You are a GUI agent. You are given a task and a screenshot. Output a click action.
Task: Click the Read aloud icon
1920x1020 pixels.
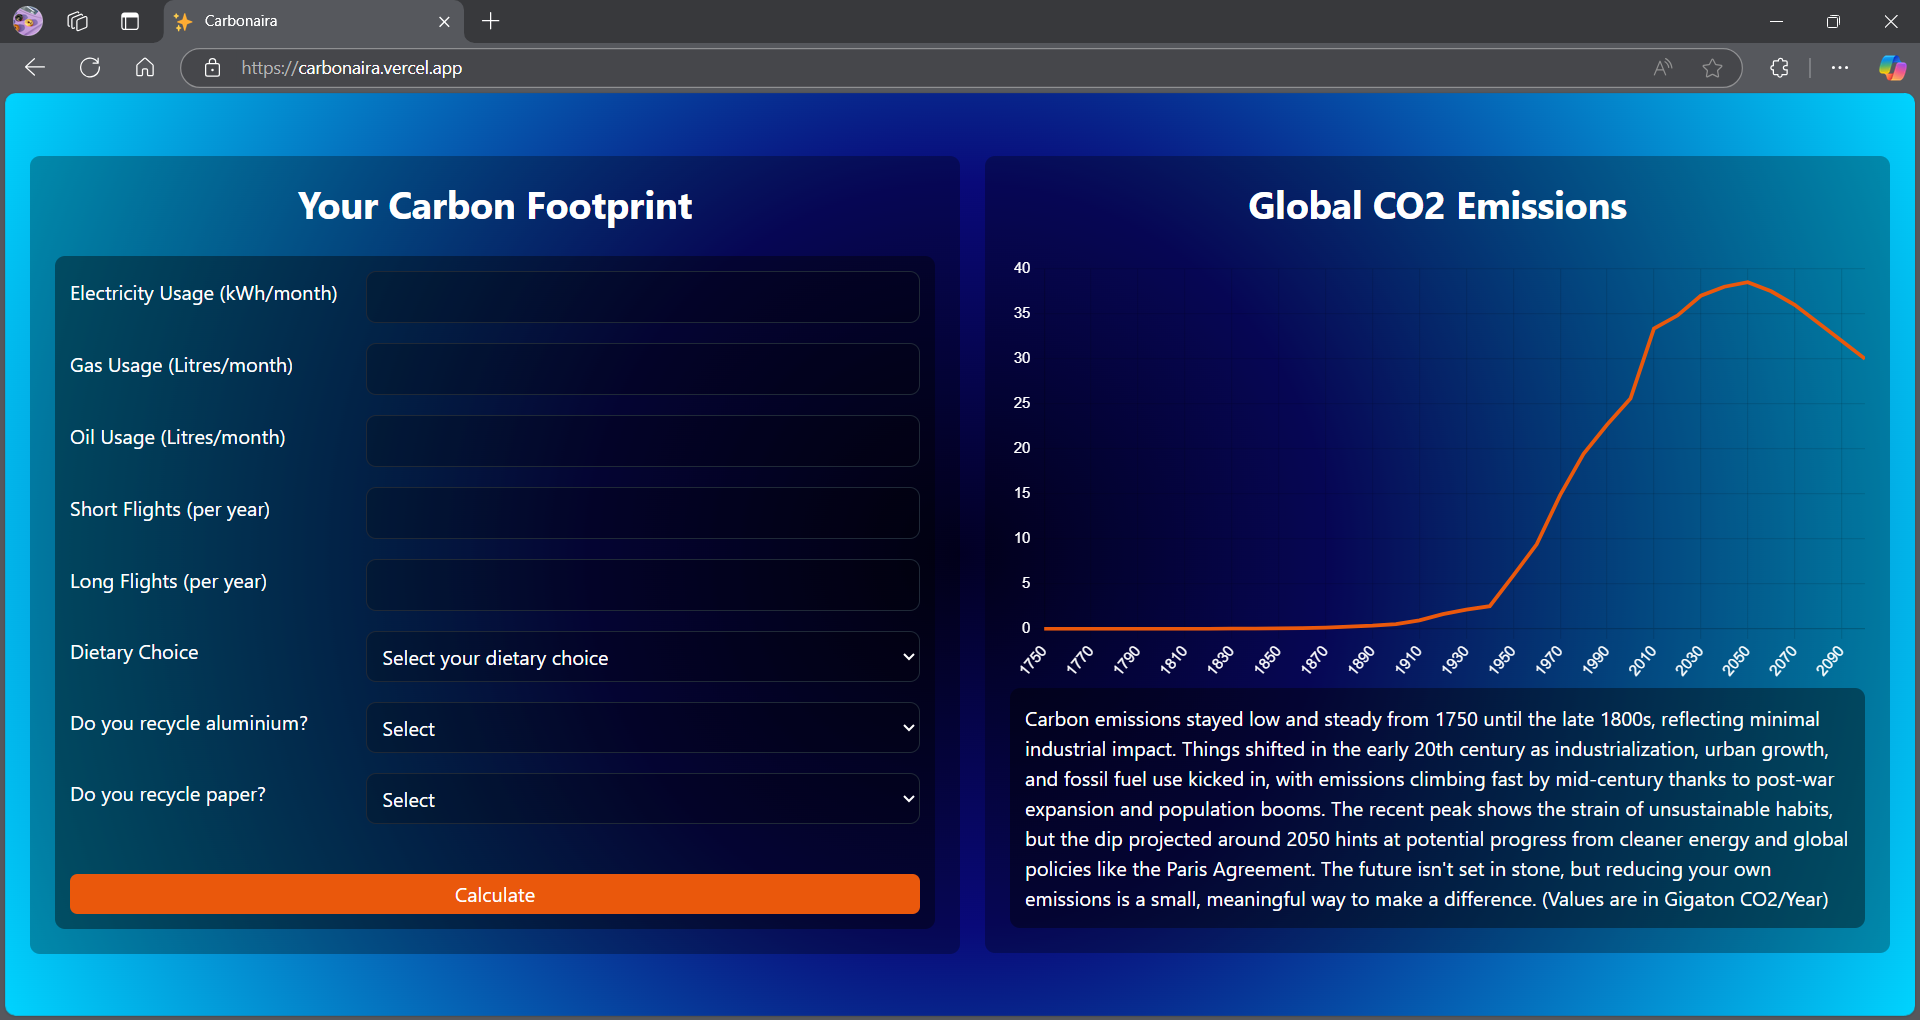point(1662,68)
